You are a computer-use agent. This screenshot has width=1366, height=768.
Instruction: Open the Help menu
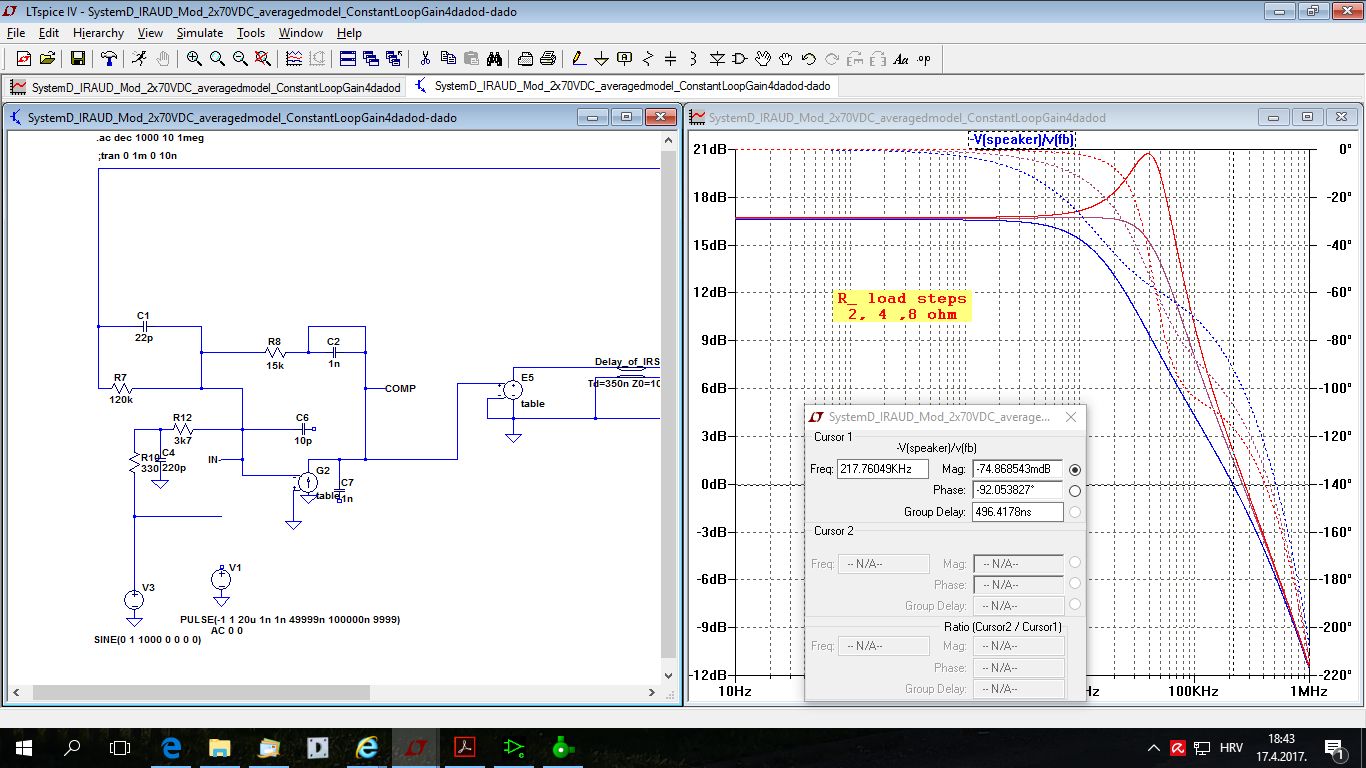coord(349,33)
